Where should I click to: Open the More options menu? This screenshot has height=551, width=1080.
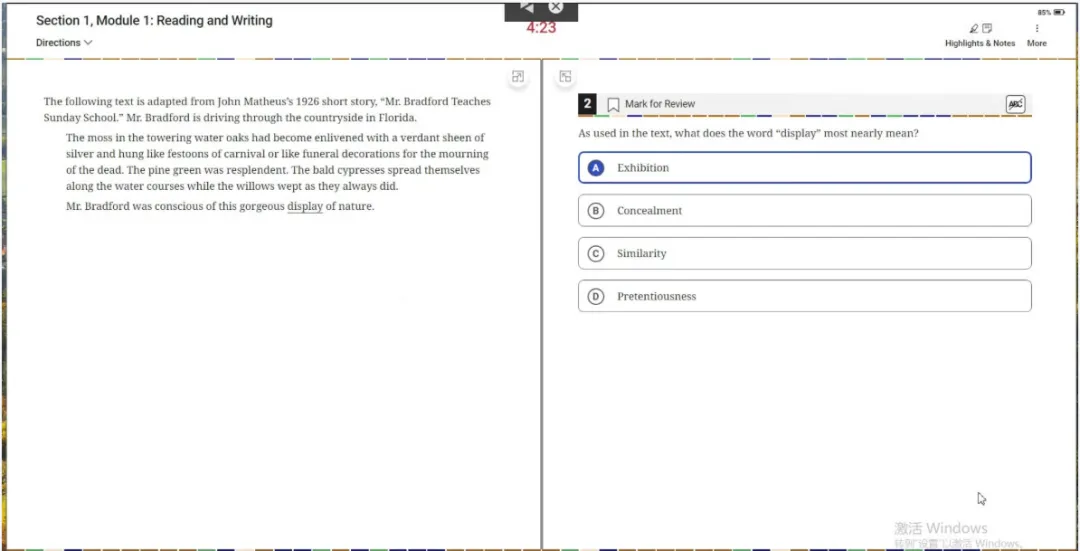tap(1037, 36)
